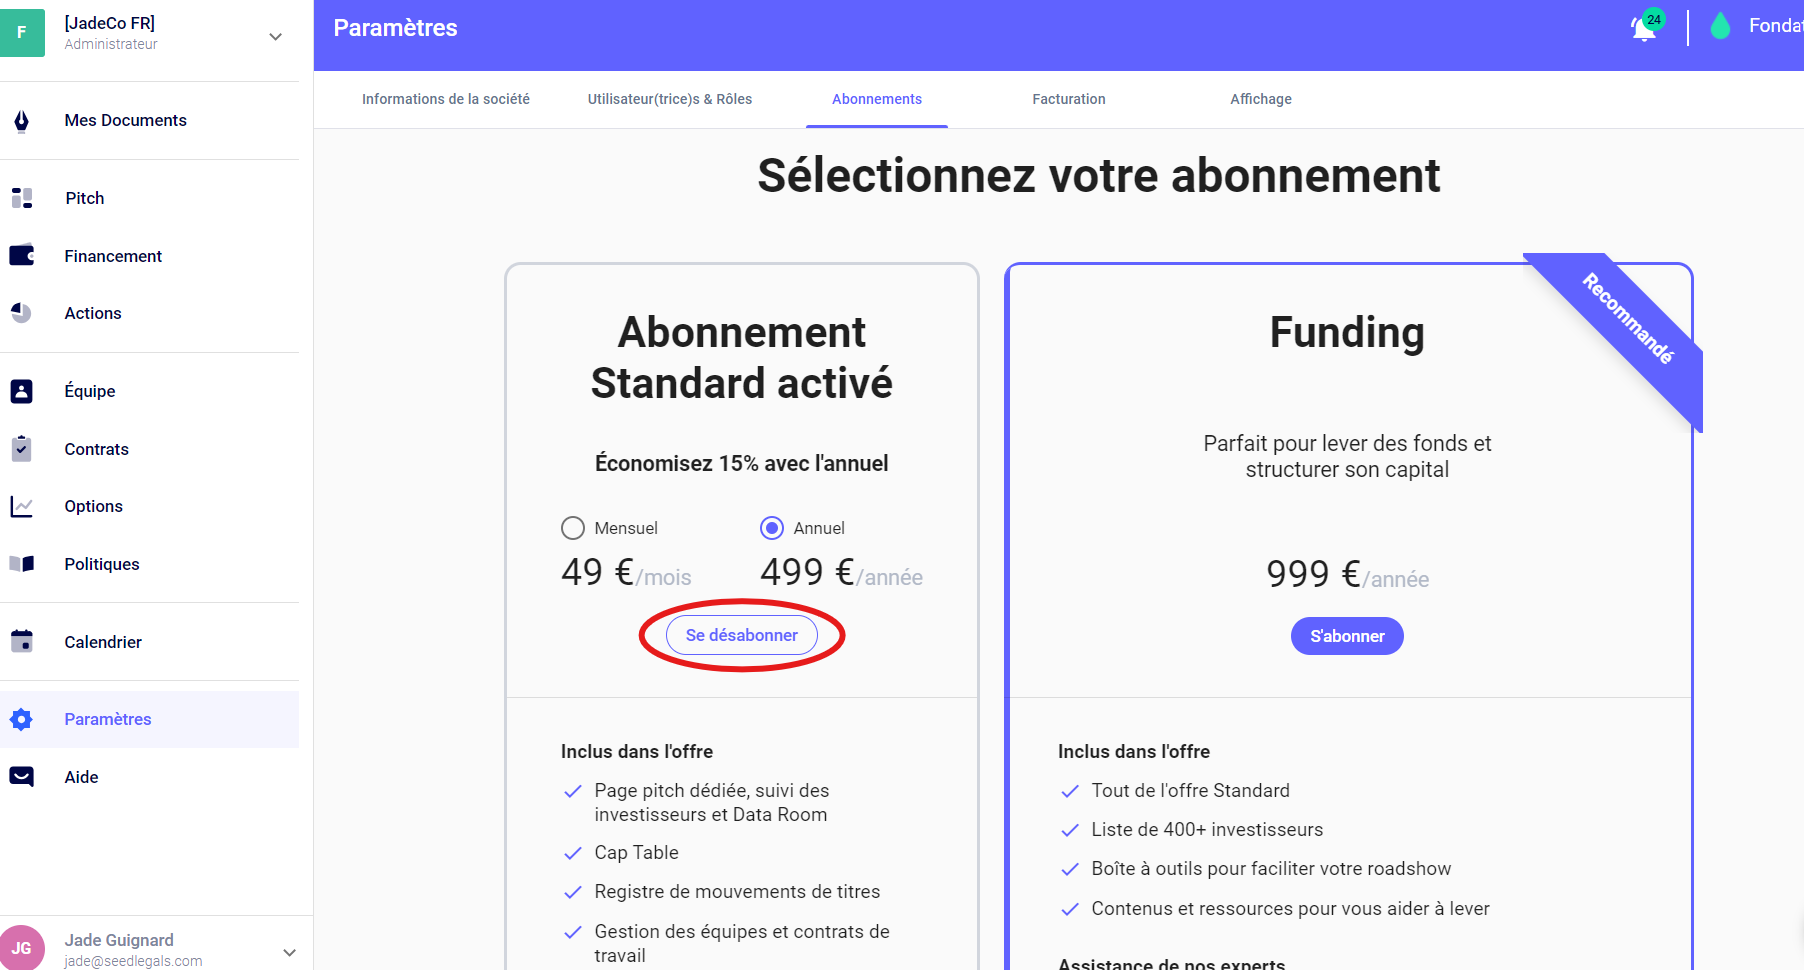Click the JG user avatar
Image resolution: width=1804 pixels, height=970 pixels.
pyautogui.click(x=22, y=947)
